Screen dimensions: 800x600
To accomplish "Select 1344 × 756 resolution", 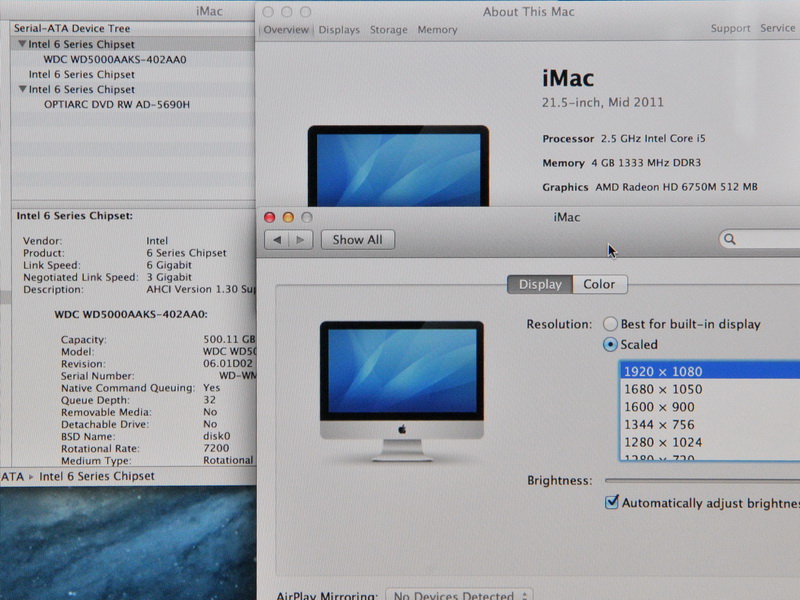I will click(x=710, y=424).
